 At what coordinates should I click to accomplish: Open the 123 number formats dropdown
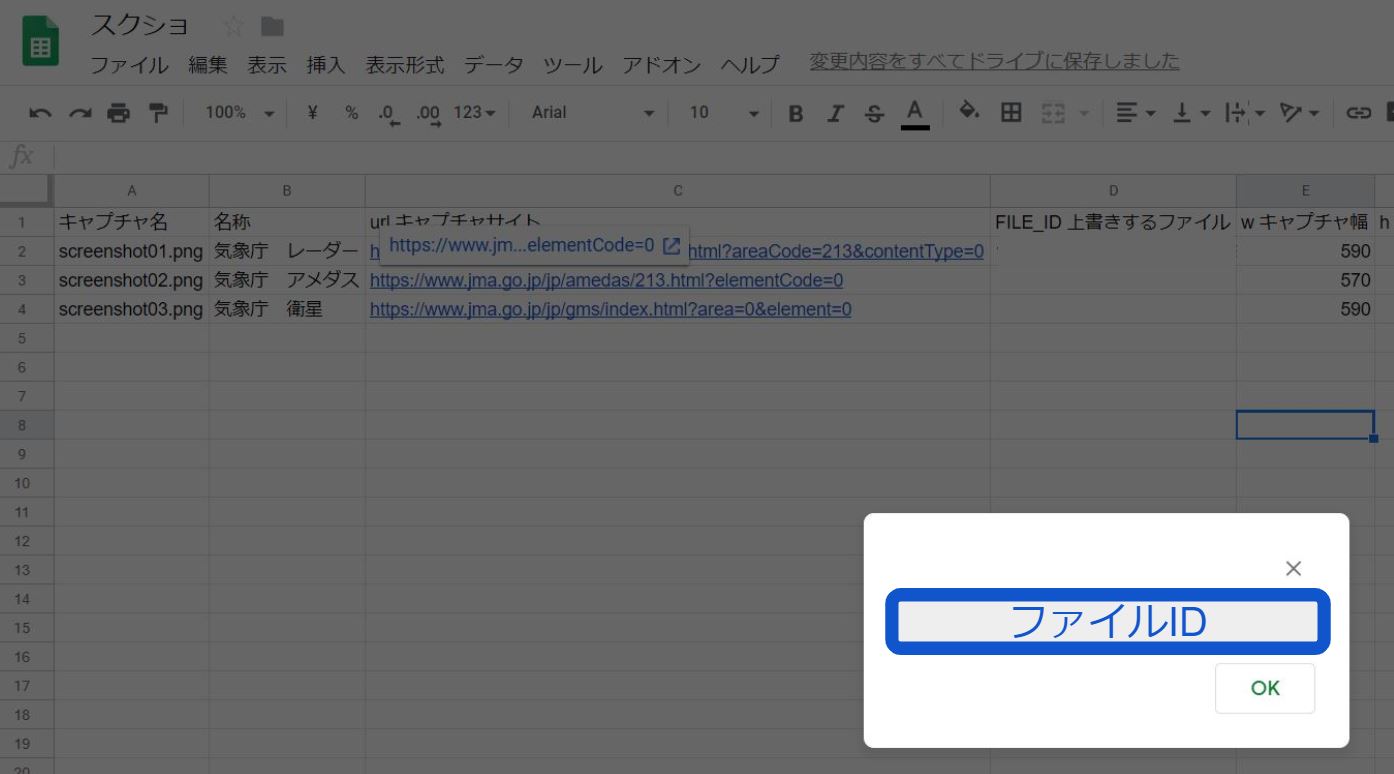click(474, 113)
